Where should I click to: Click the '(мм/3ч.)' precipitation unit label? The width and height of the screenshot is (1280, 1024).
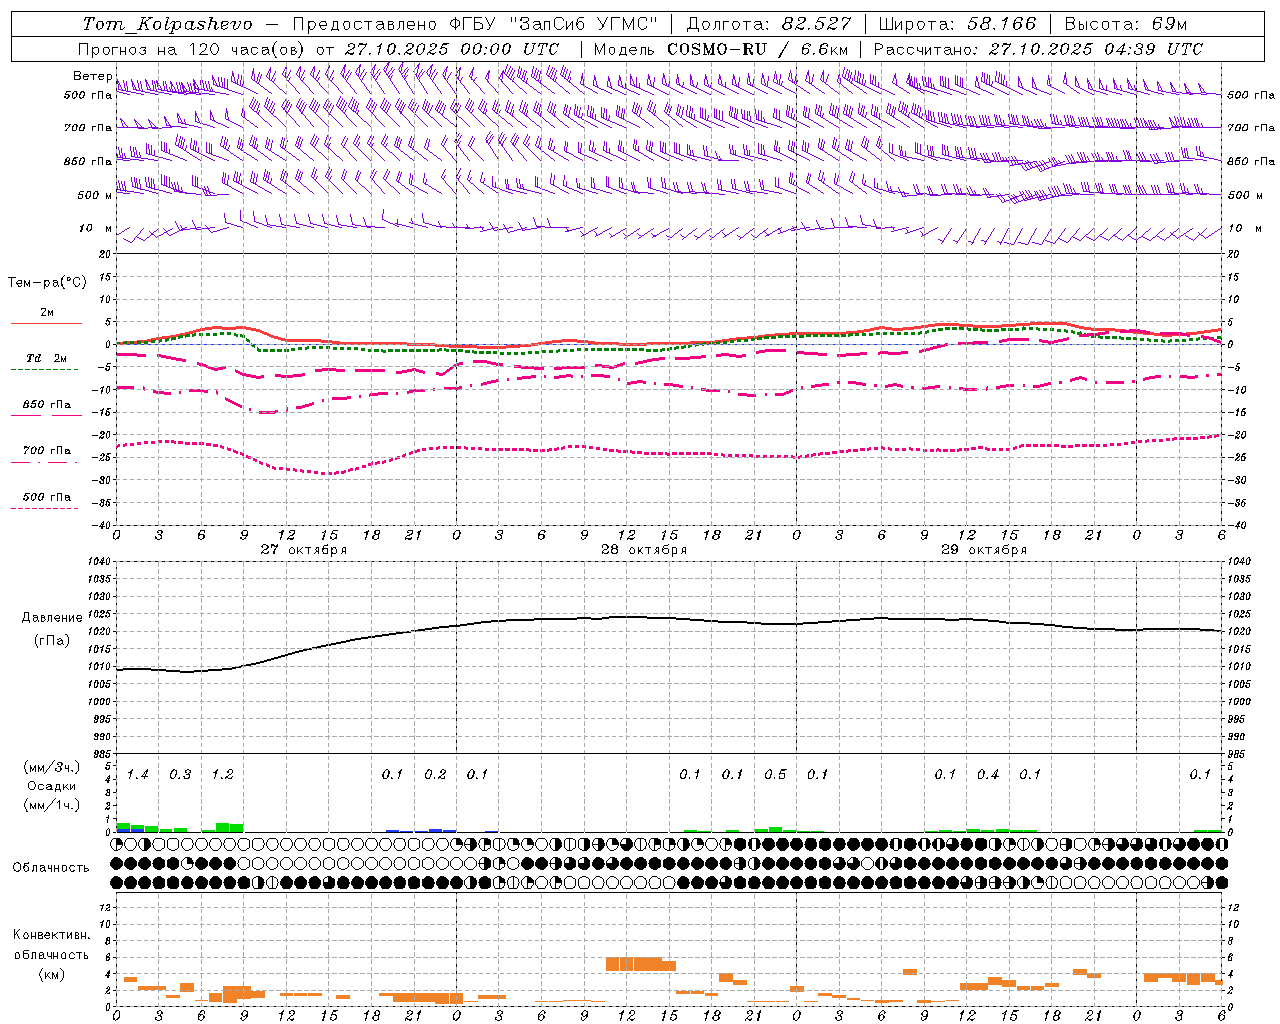(x=51, y=767)
